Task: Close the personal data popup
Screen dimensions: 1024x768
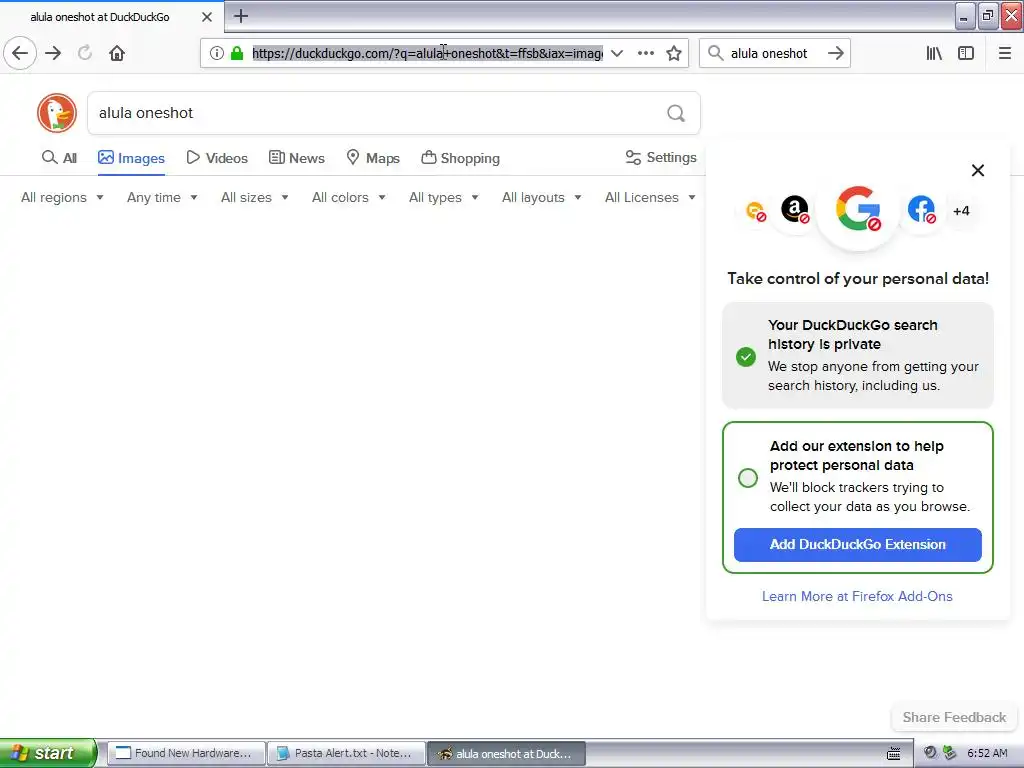Action: [x=977, y=170]
